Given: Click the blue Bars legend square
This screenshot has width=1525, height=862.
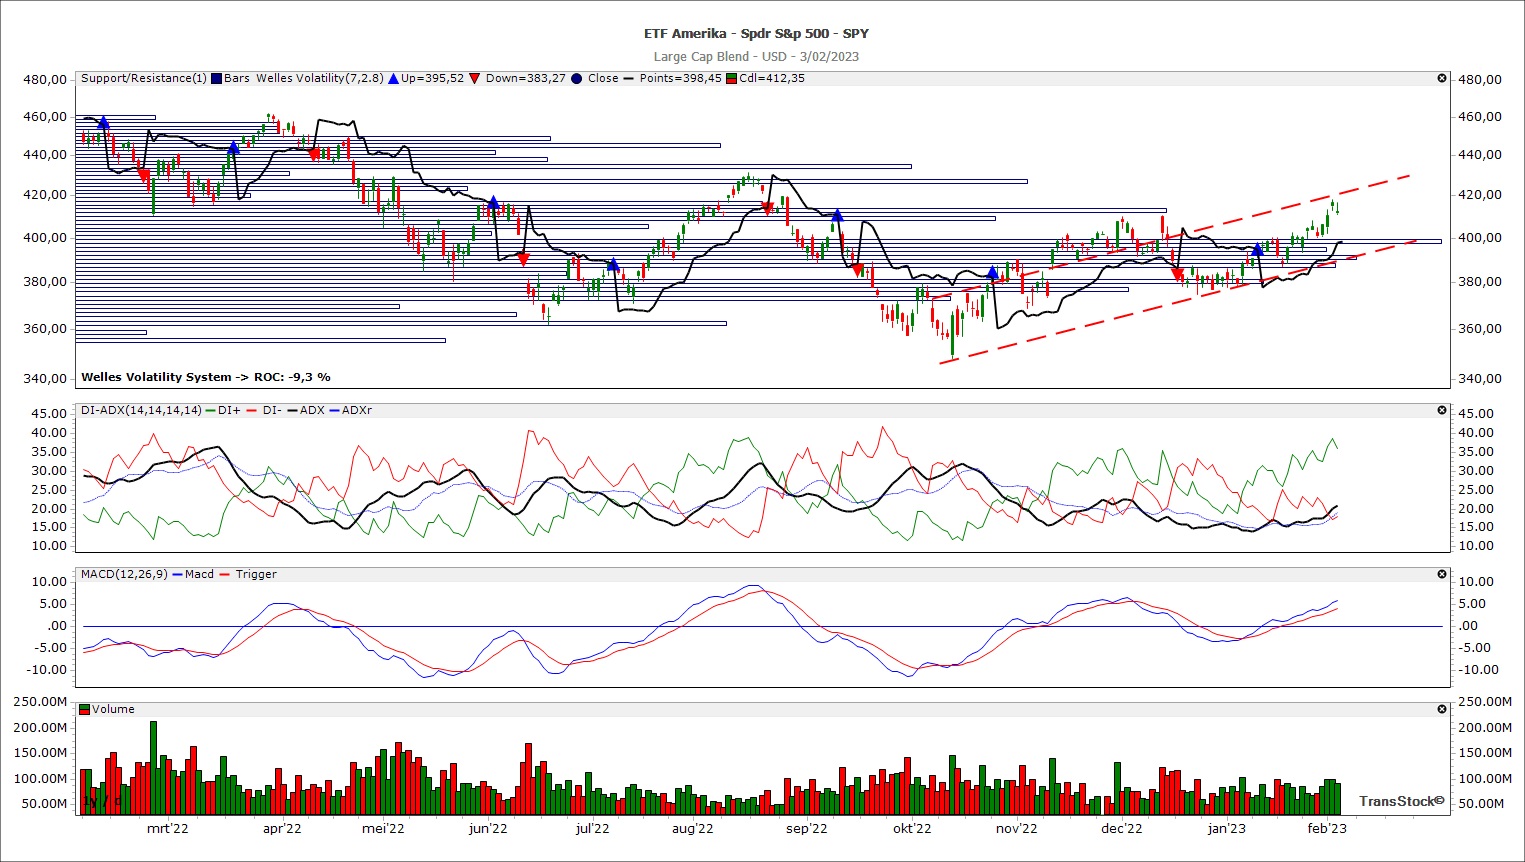Looking at the screenshot, I should coord(216,78).
